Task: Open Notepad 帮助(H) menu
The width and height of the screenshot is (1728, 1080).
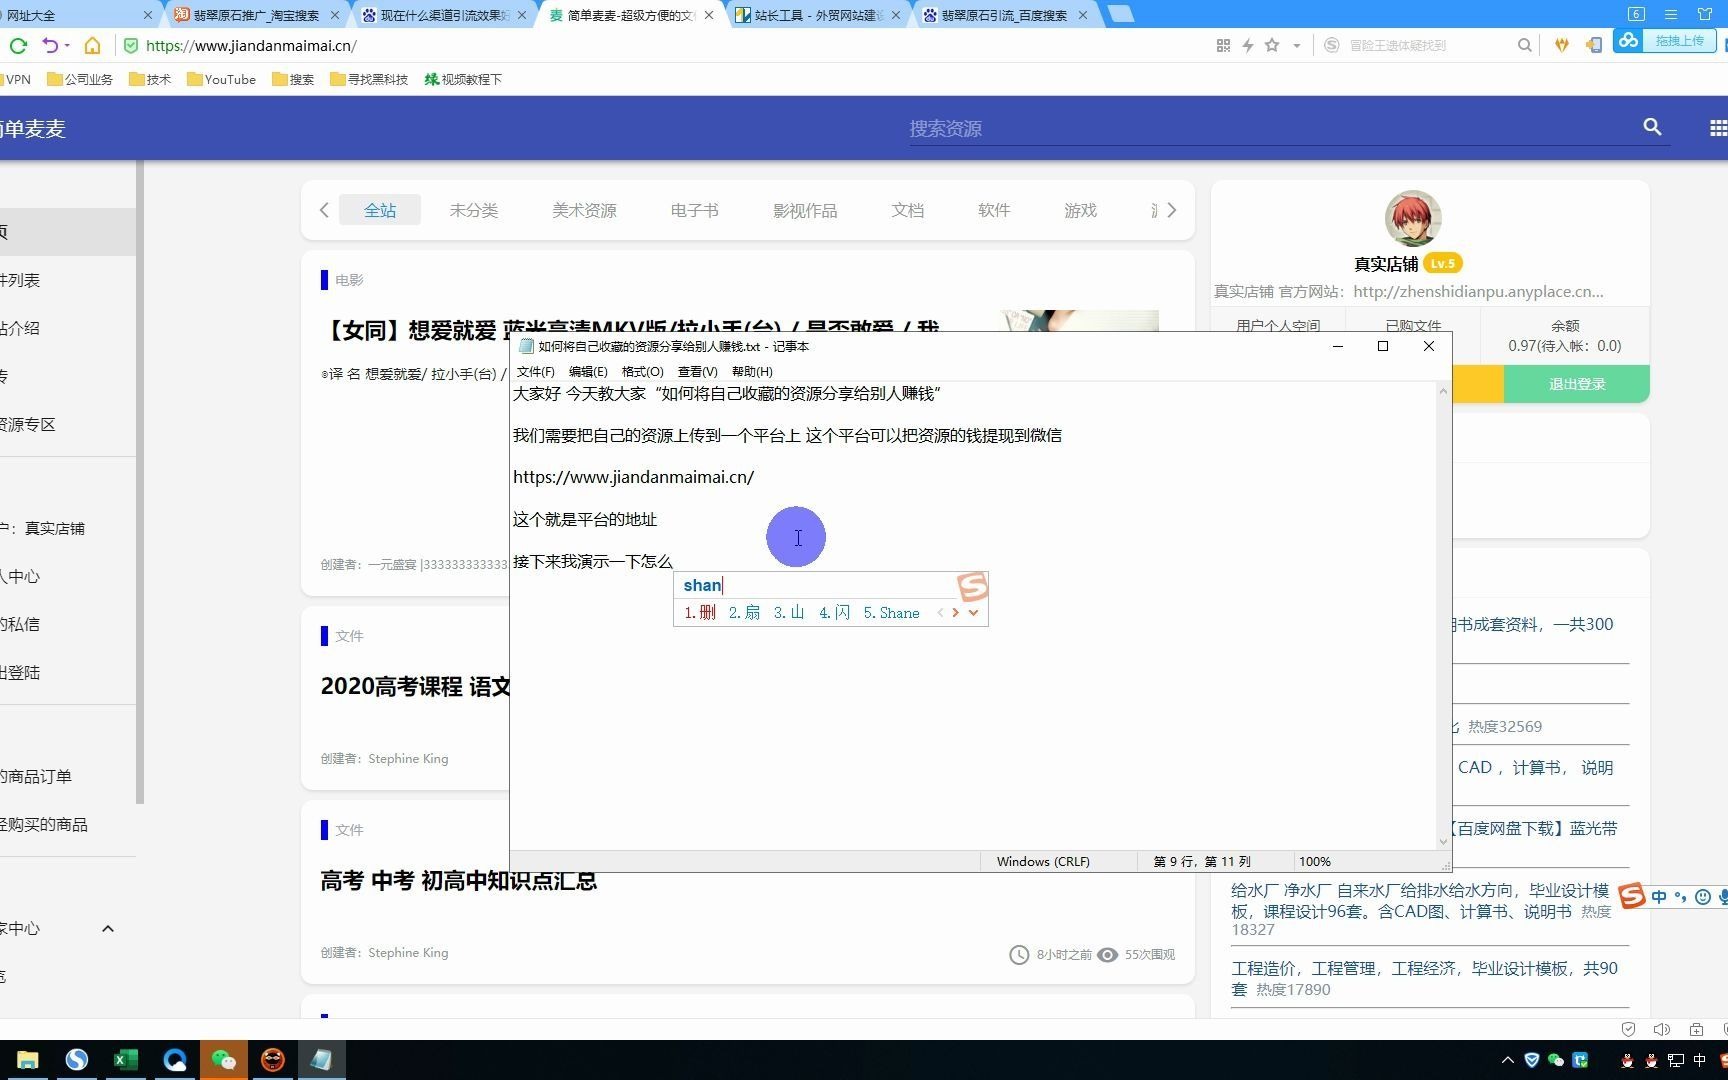Action: pyautogui.click(x=752, y=371)
